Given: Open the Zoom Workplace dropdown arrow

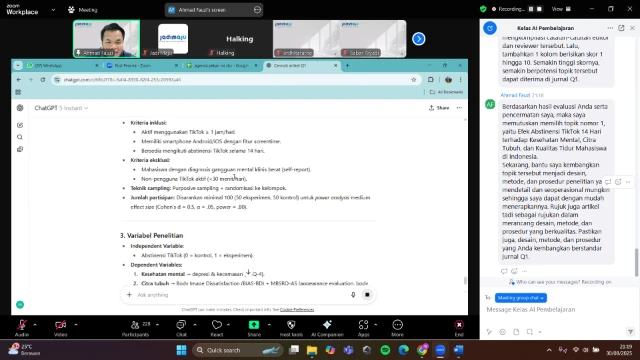Looking at the screenshot, I should tap(53, 10).
